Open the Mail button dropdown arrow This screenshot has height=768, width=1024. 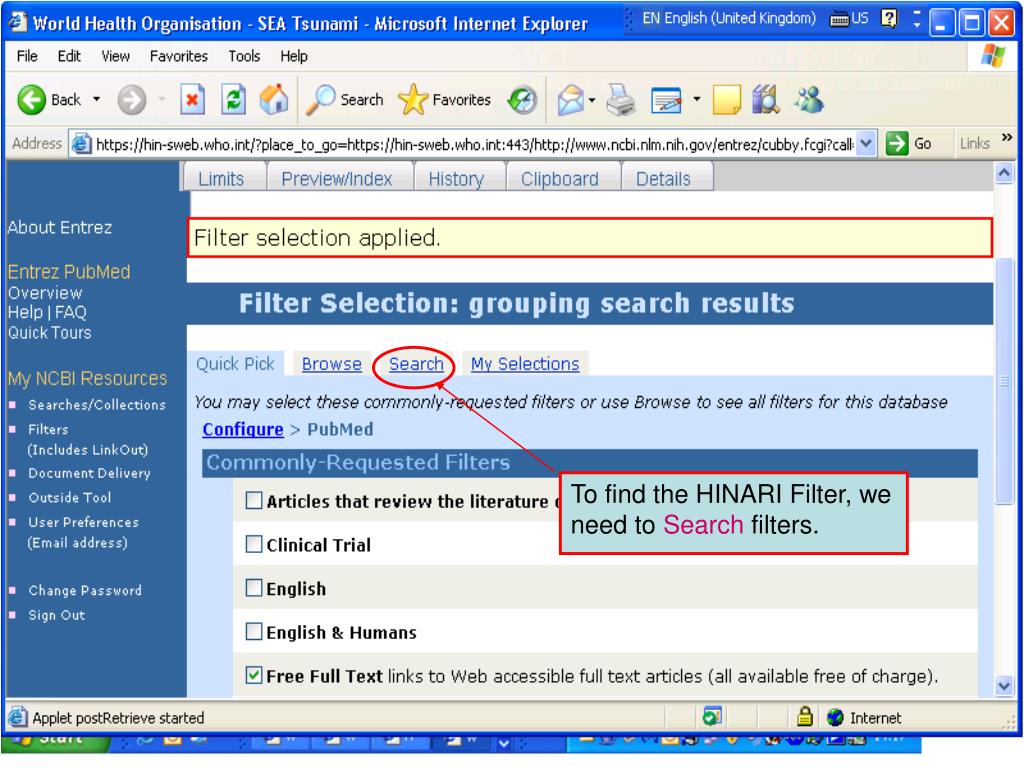pyautogui.click(x=592, y=101)
